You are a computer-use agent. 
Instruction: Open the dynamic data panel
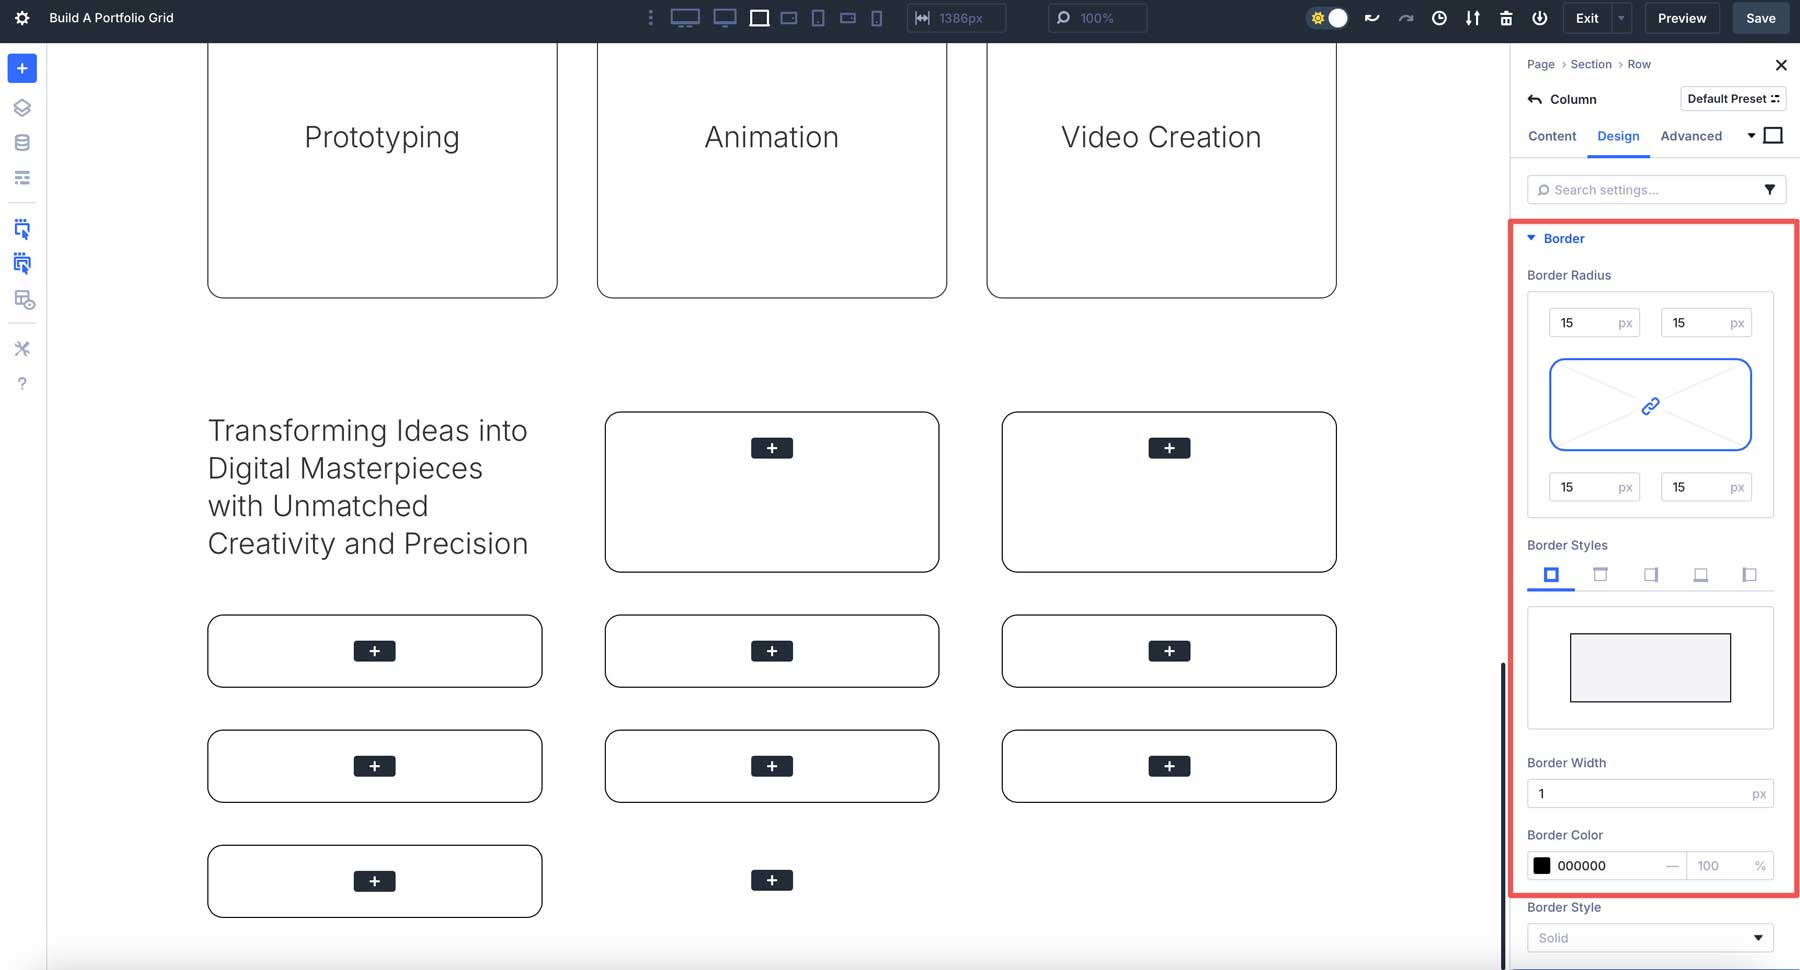point(21,141)
